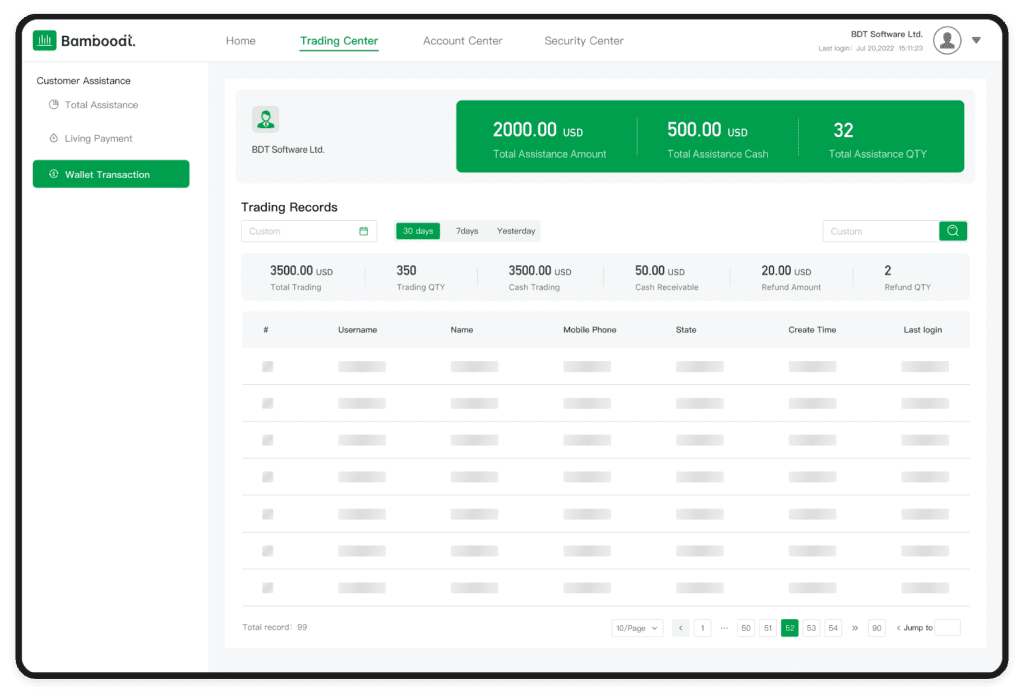Open the 10/Page size dropdown
The width and height of the screenshot is (1024, 696).
[x=637, y=628]
